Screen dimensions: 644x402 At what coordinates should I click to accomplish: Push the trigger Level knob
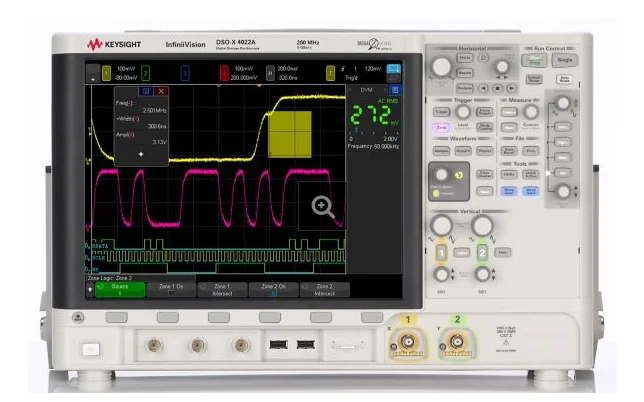[463, 112]
